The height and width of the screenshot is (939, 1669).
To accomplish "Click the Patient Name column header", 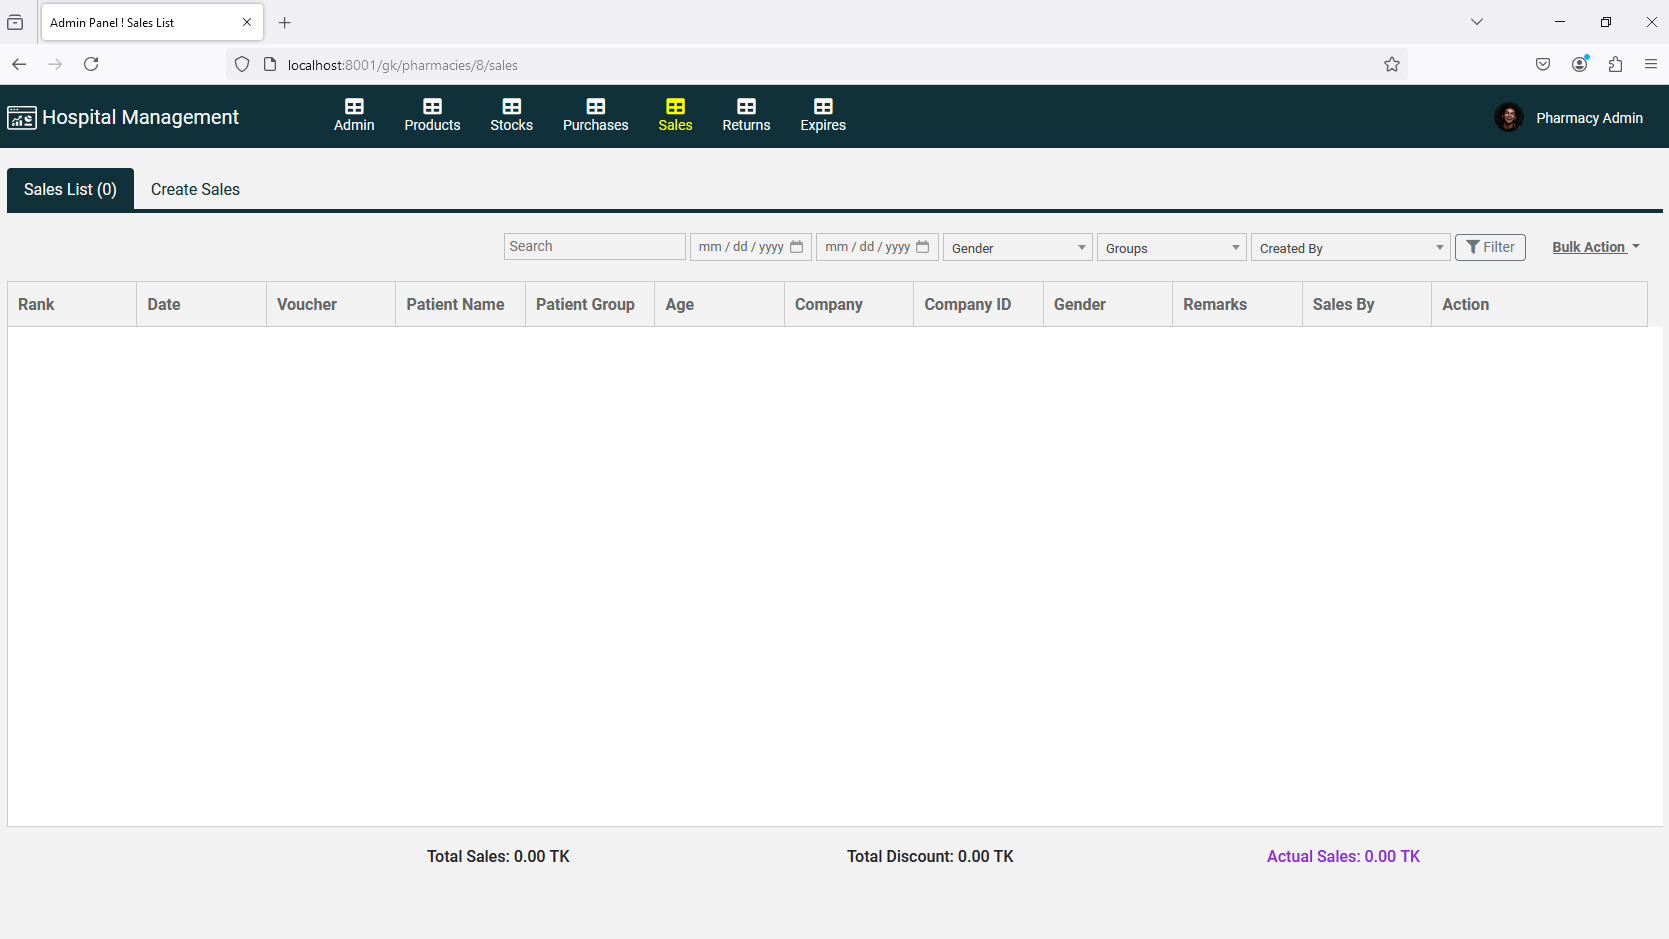I will click(460, 304).
